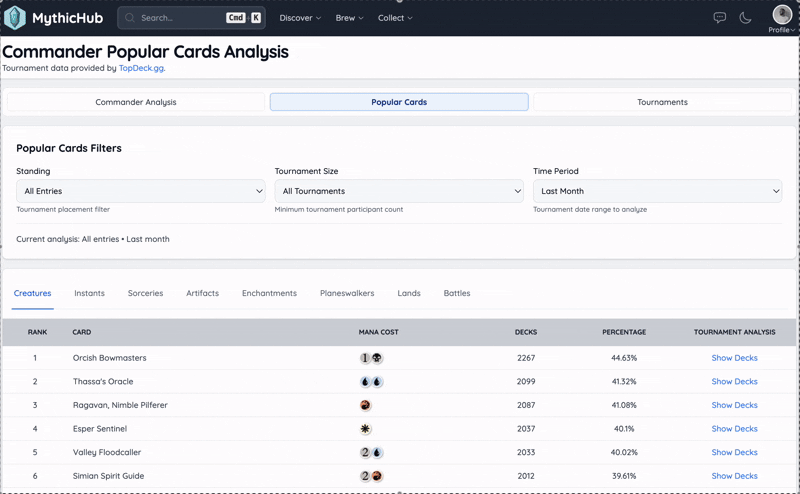The height and width of the screenshot is (494, 800).
Task: Select the Instants card type tab
Action: coord(89,293)
